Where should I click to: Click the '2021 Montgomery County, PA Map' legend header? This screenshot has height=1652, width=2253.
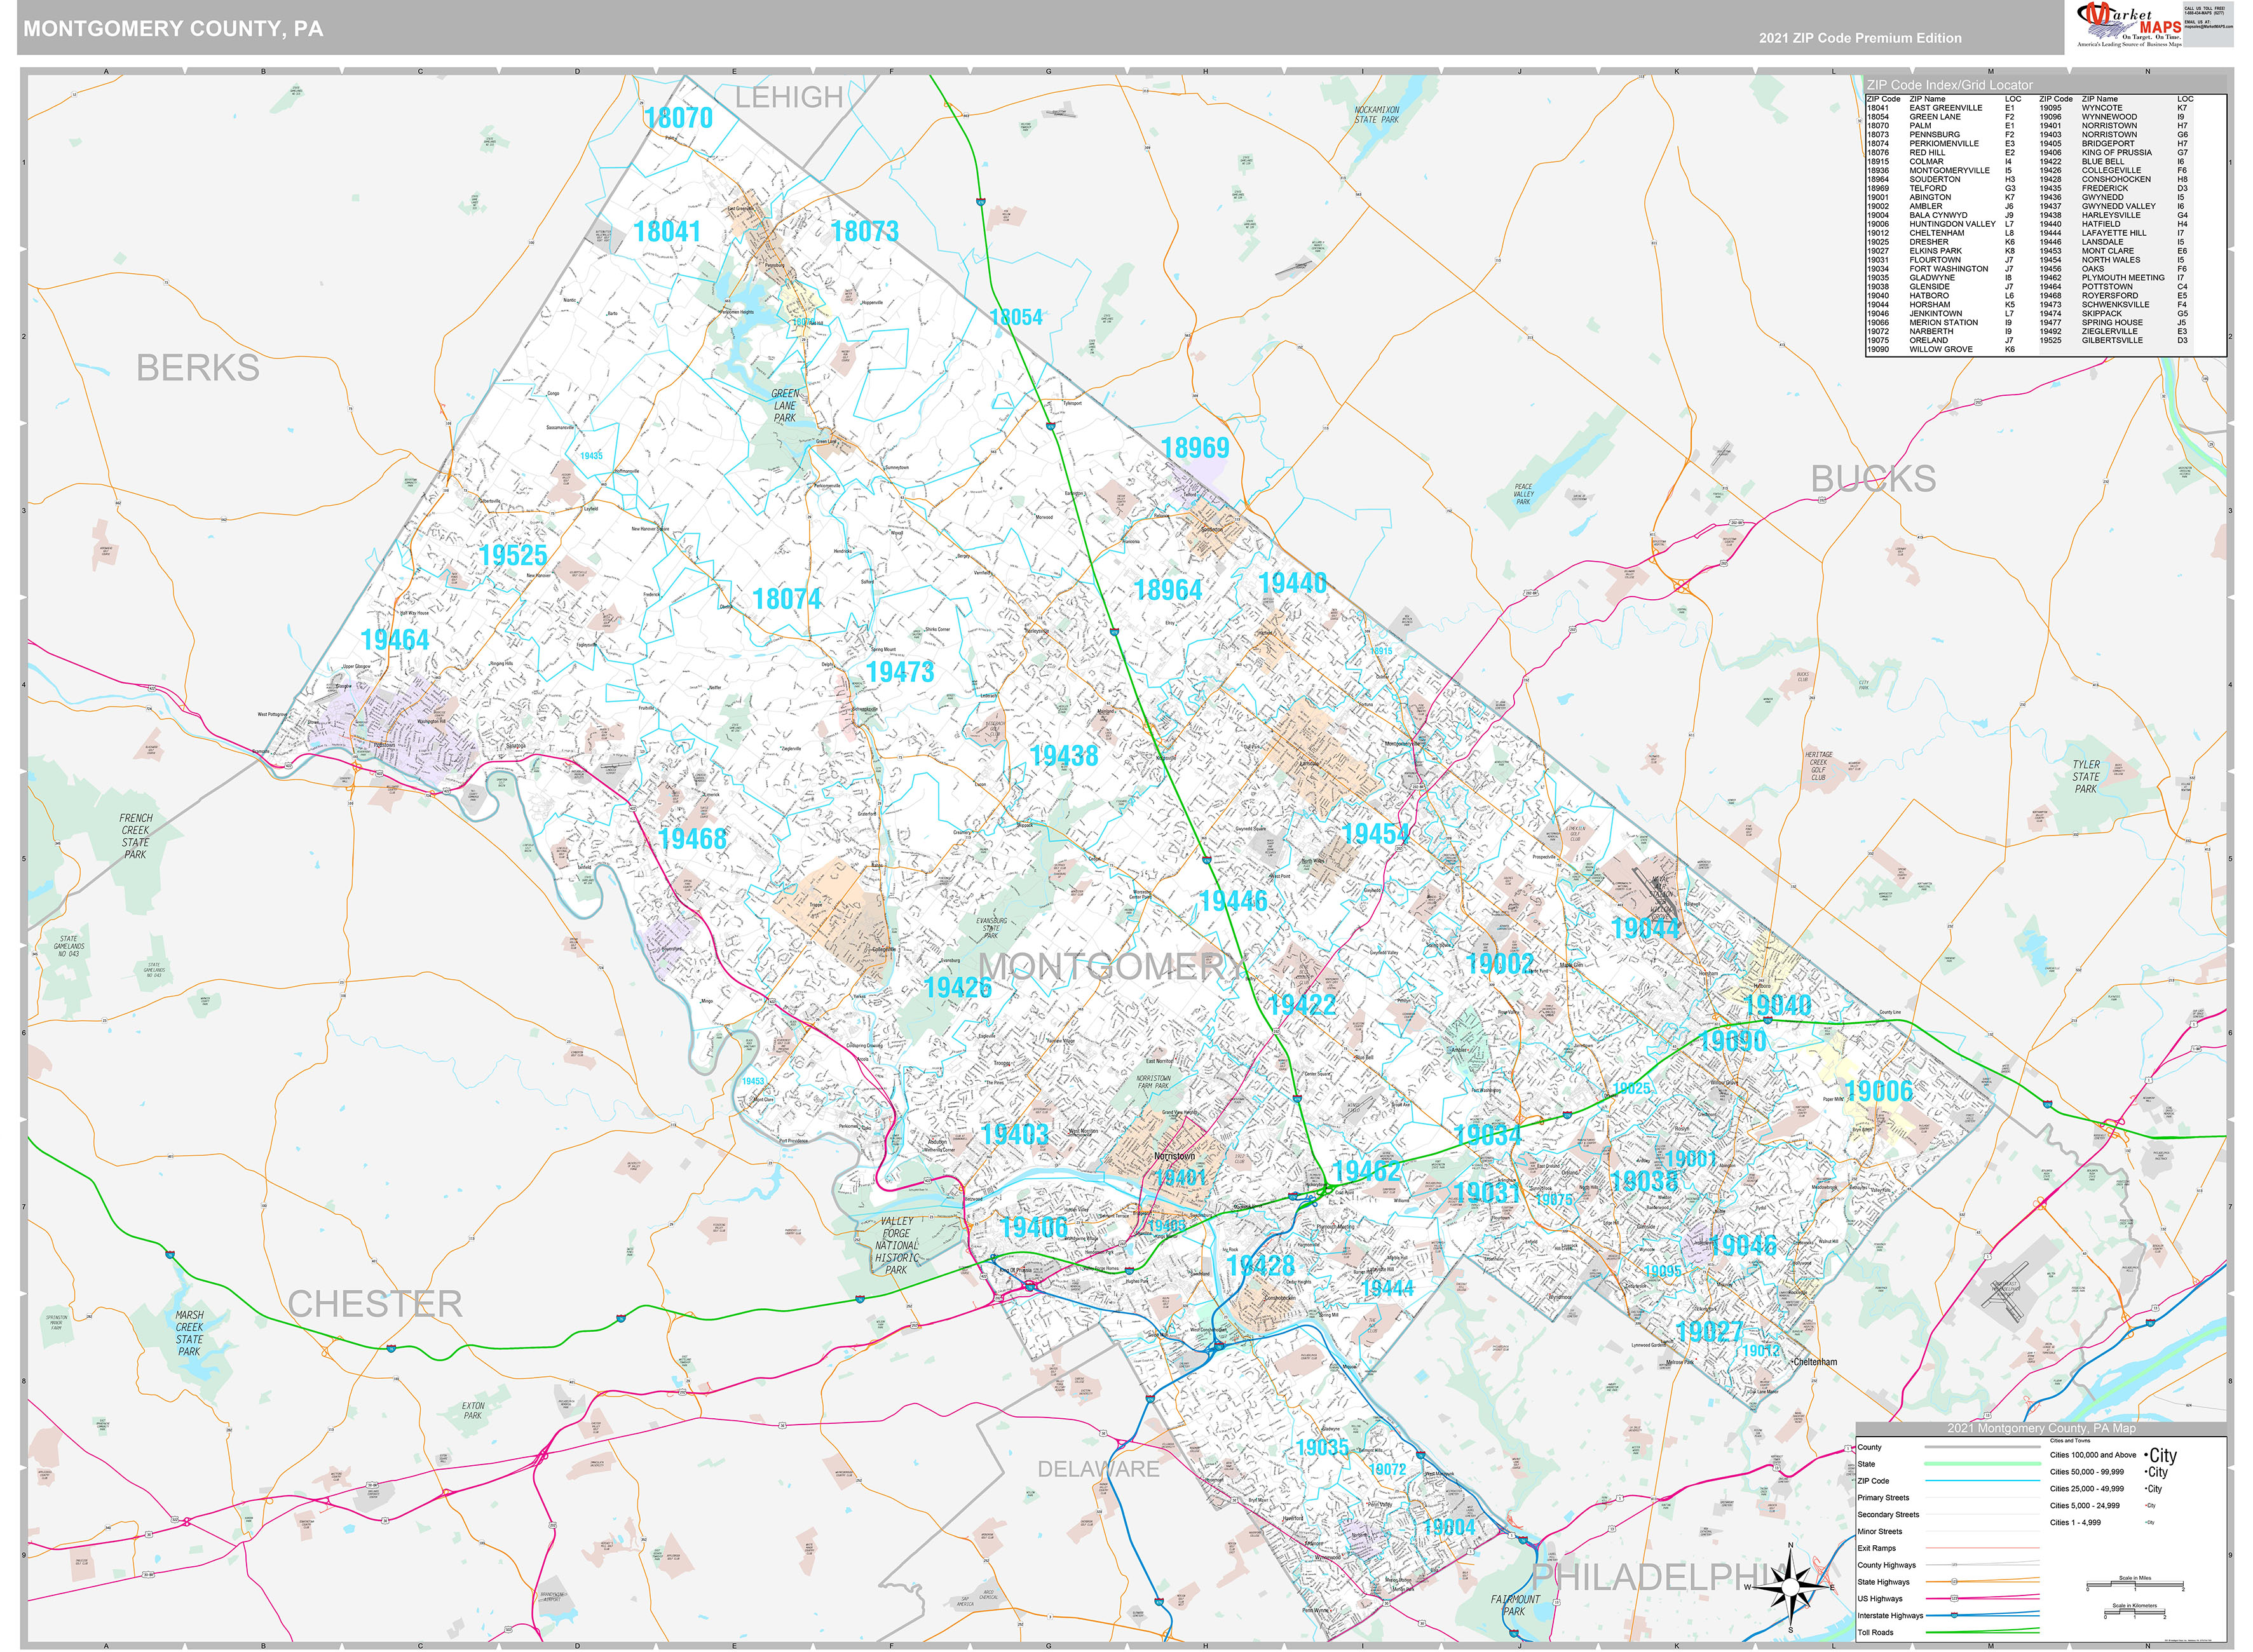tap(2041, 1428)
